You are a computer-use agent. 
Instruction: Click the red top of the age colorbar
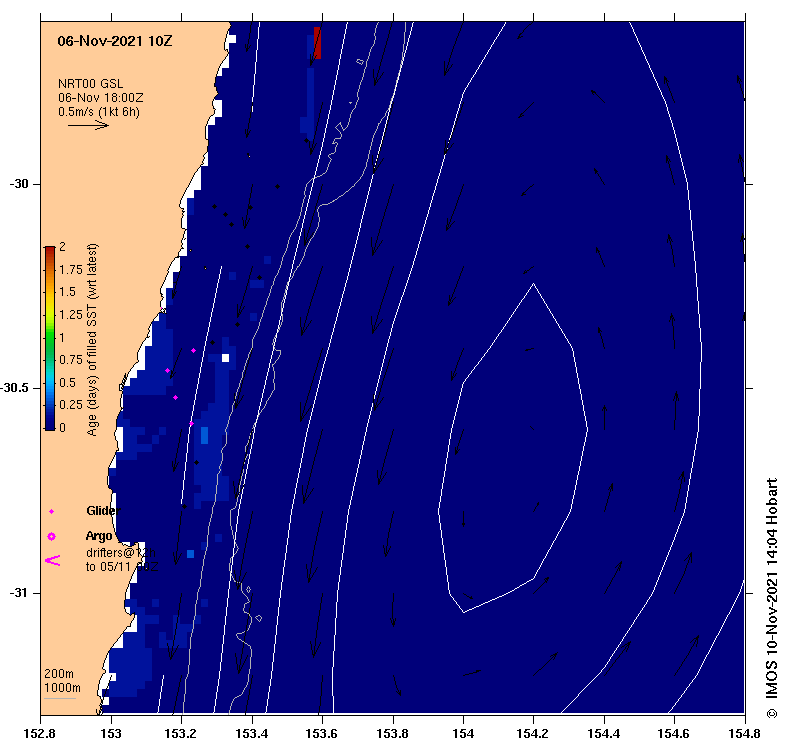tap(50, 249)
